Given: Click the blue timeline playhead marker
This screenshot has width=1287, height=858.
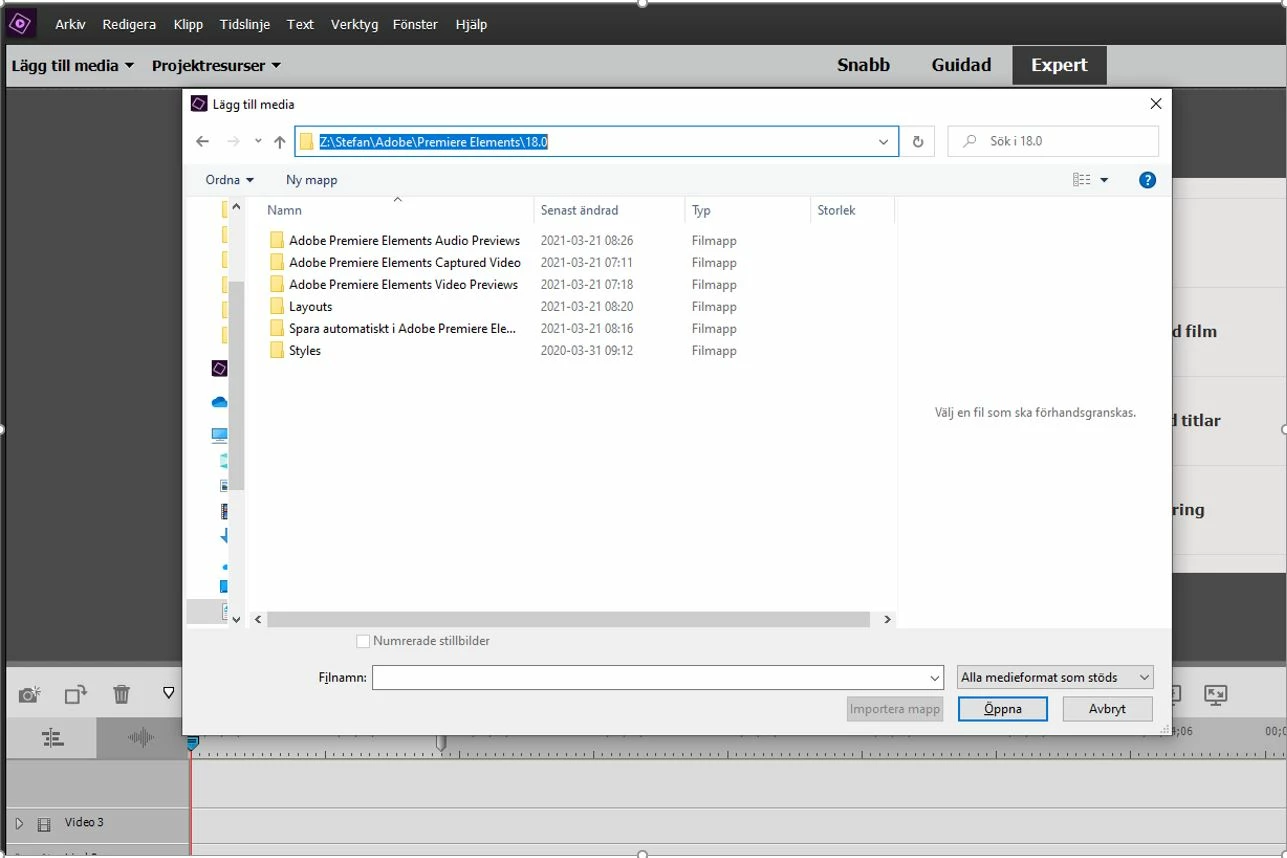Looking at the screenshot, I should click(x=192, y=743).
